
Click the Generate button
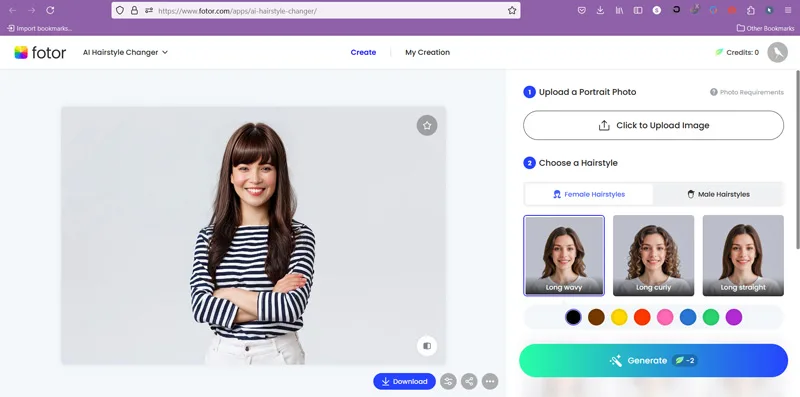point(654,360)
